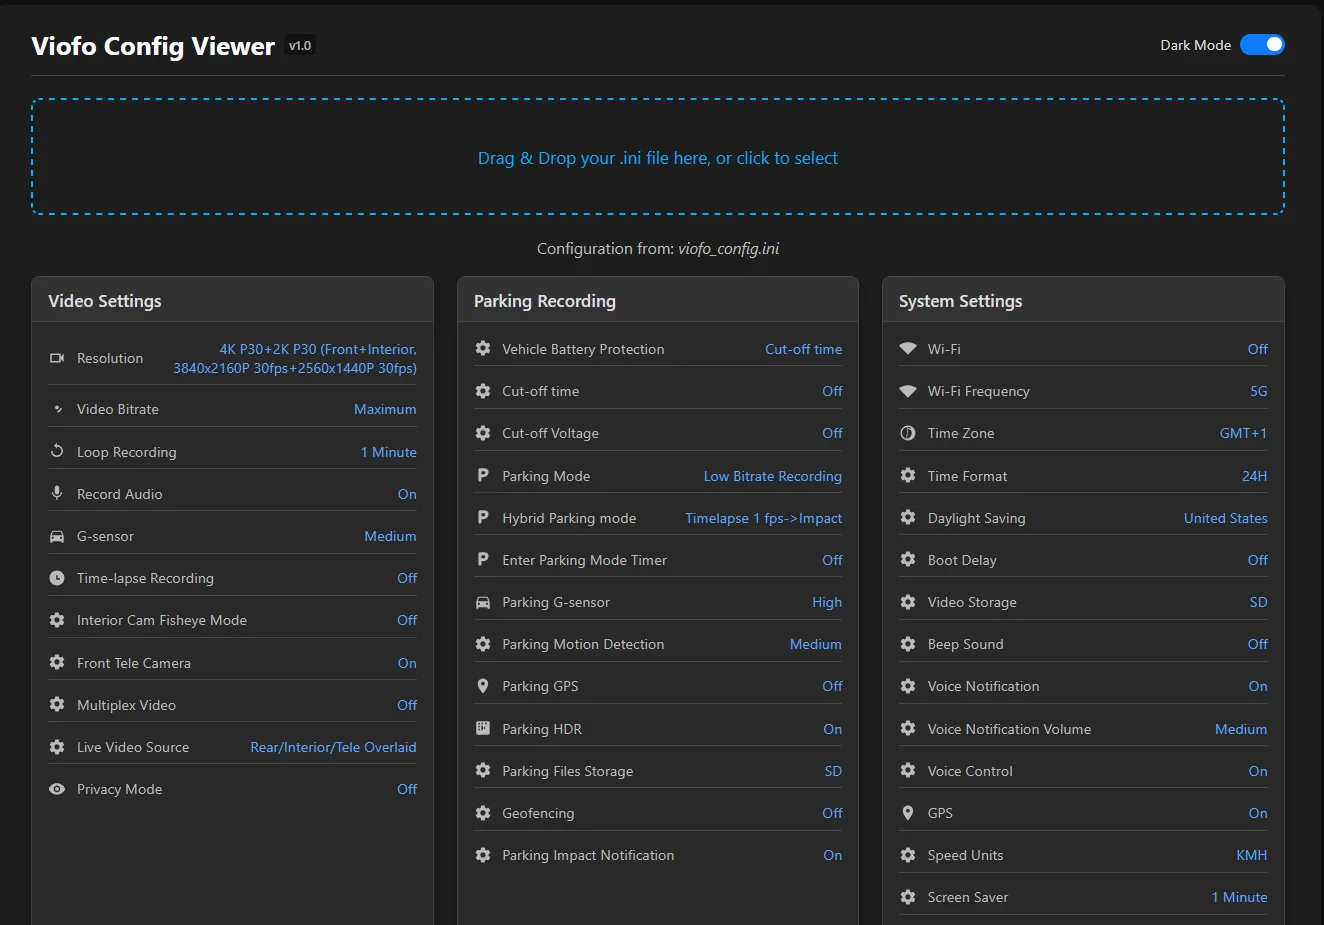Click the Front Tele Camera gear icon

[x=57, y=662]
